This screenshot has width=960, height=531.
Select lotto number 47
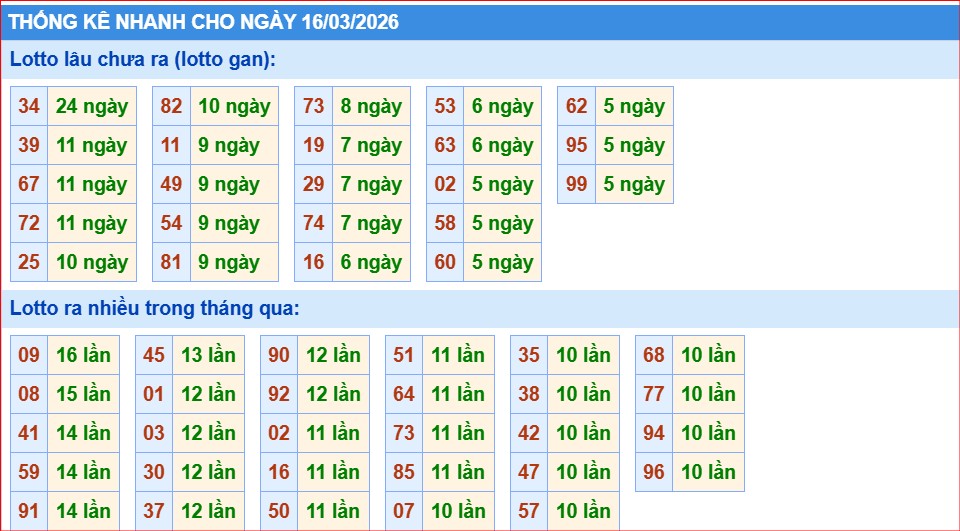529,472
